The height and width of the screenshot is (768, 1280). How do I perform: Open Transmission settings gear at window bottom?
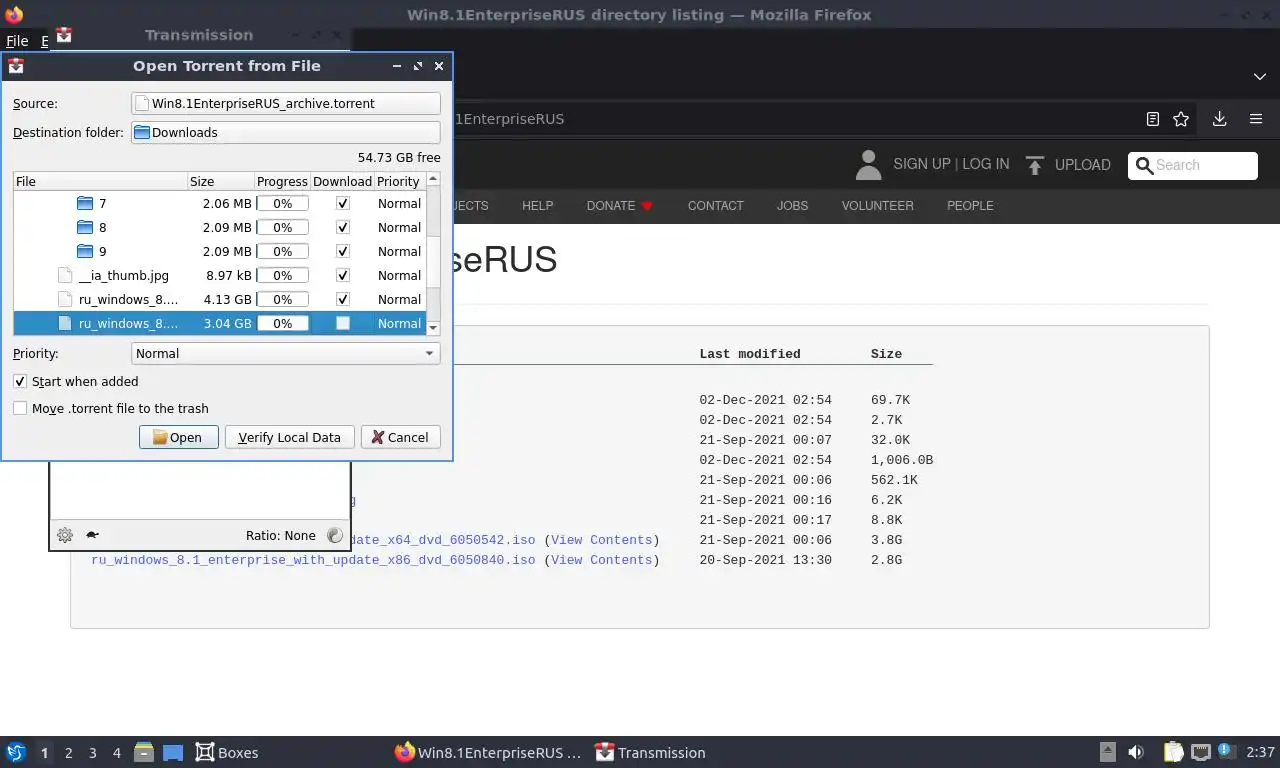[65, 535]
